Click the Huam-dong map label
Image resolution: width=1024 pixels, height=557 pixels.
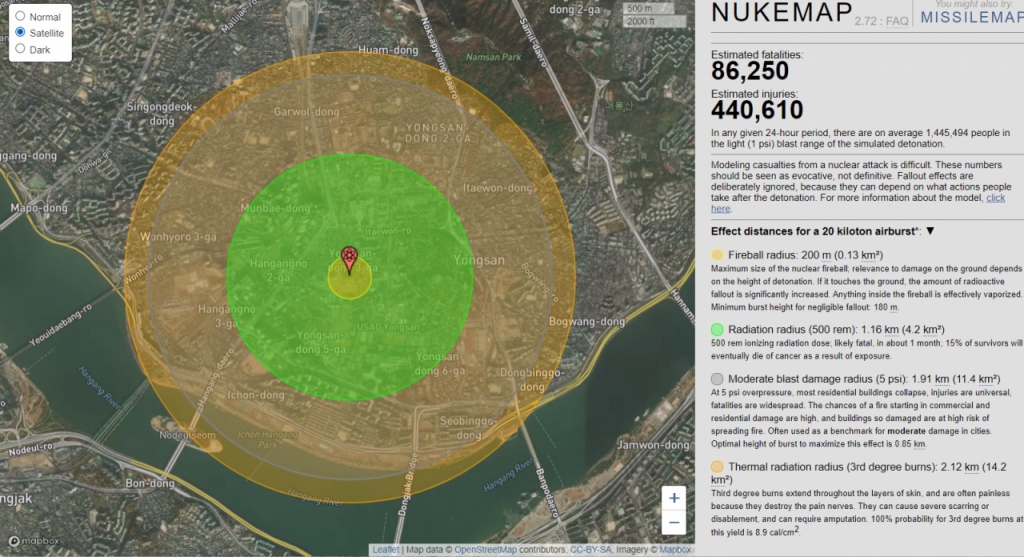pos(388,50)
